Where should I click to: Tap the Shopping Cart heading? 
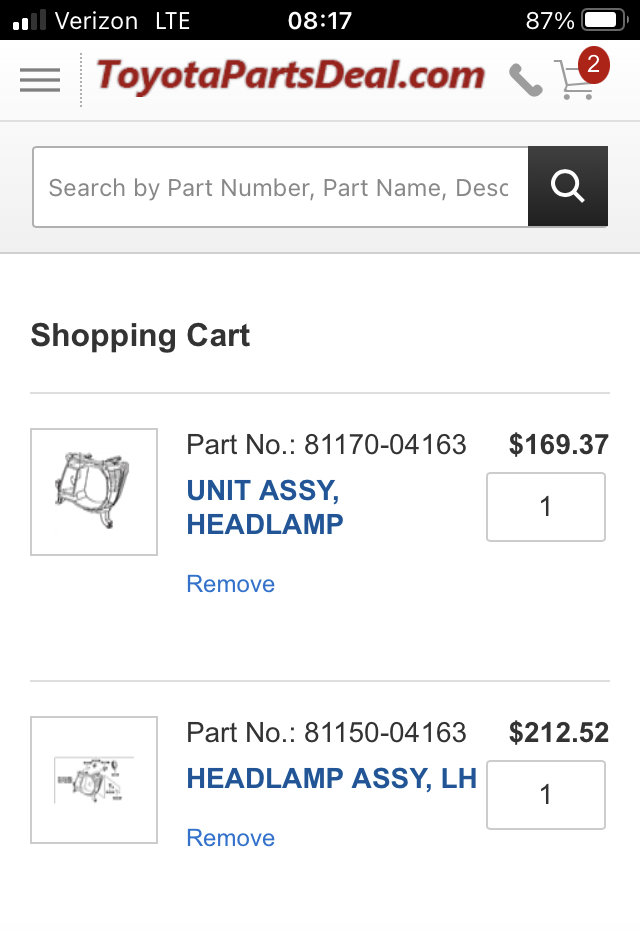pos(140,335)
